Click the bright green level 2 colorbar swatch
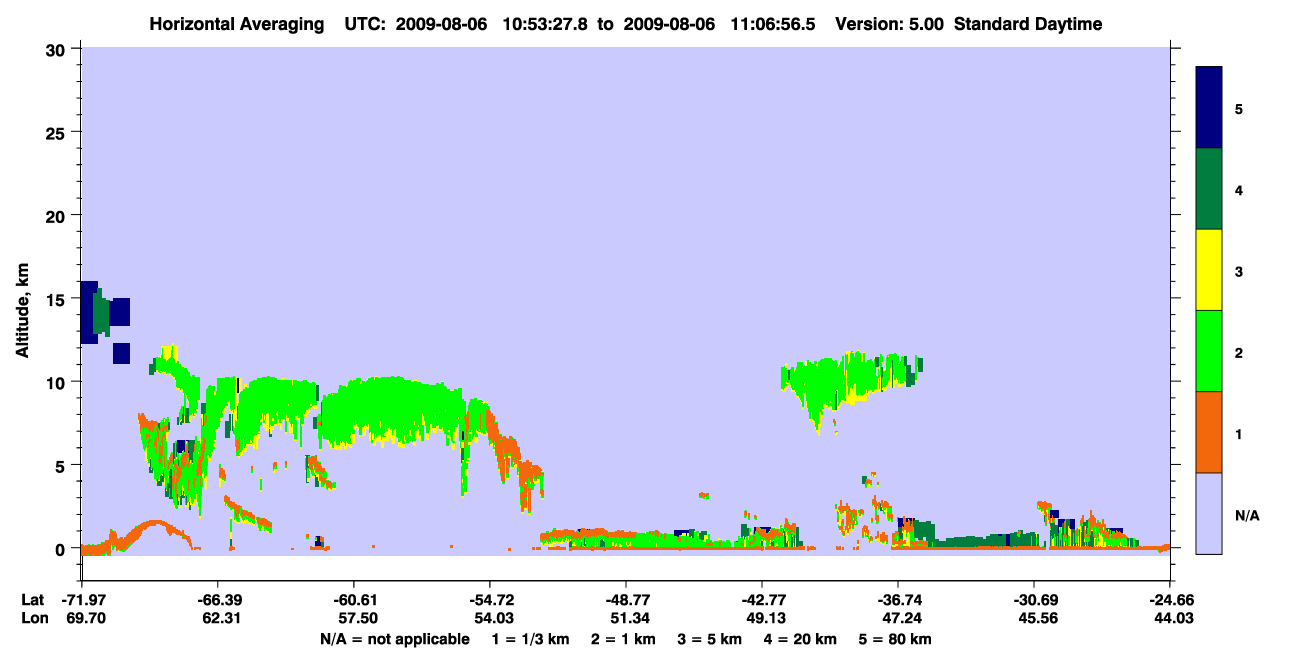 click(x=1209, y=351)
